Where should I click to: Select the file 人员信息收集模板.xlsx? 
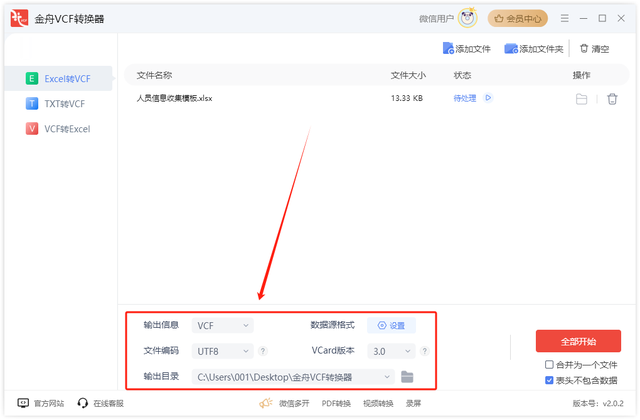click(x=174, y=98)
